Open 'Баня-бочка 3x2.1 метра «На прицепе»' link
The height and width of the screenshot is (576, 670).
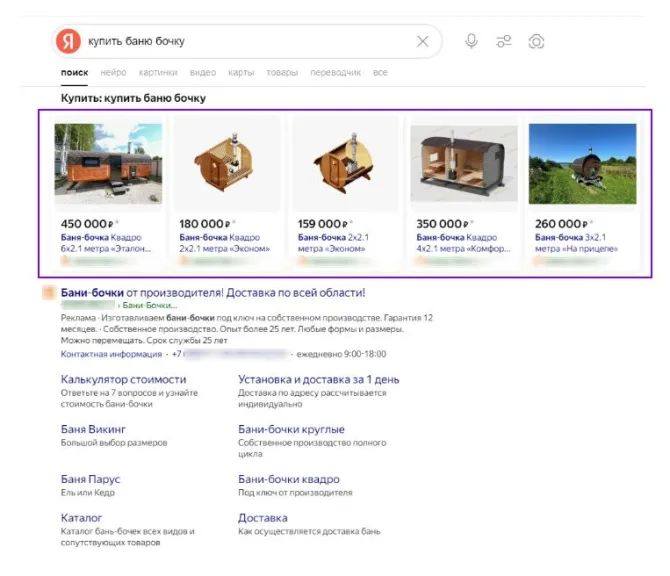tap(576, 243)
